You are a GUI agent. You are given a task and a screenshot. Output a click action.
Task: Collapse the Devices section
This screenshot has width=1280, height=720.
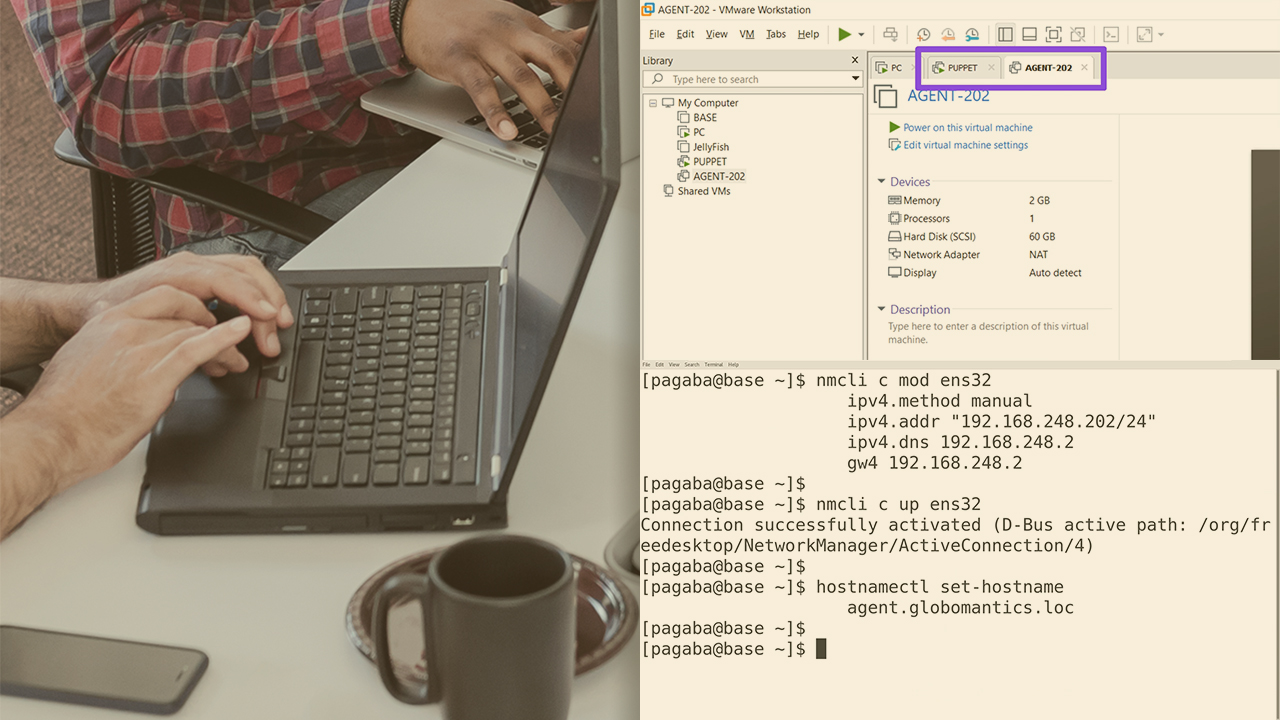(x=883, y=181)
